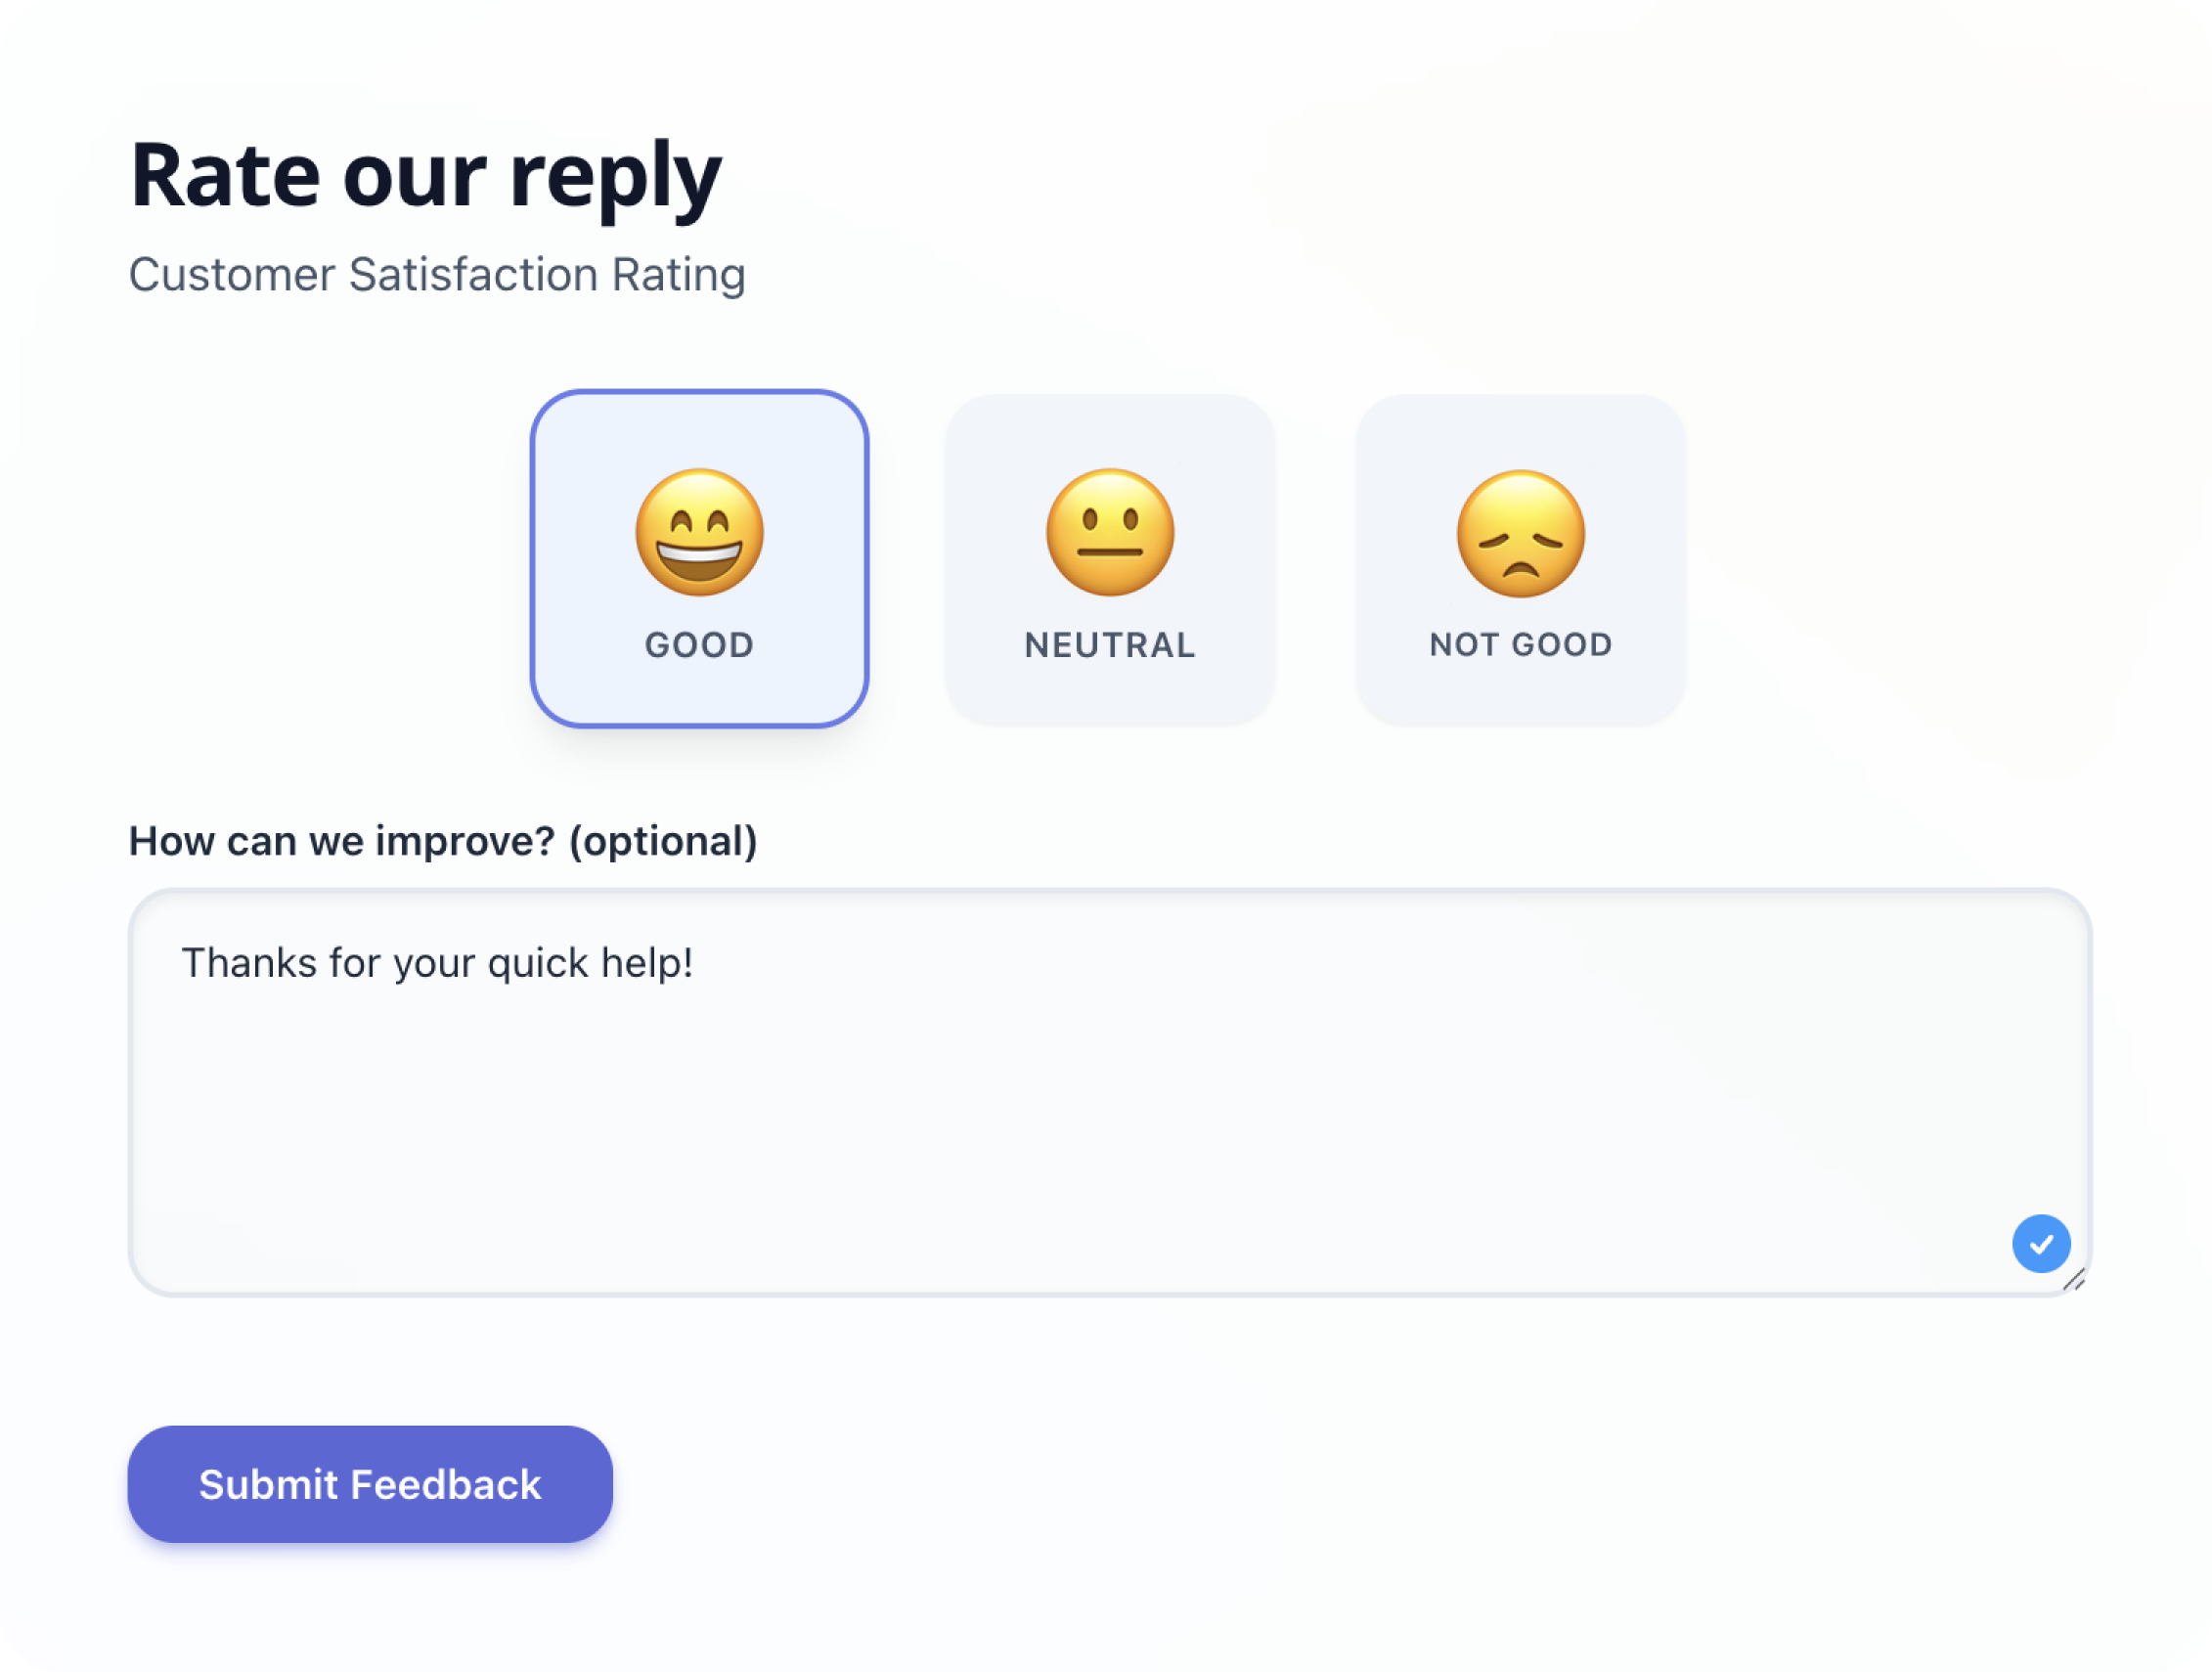Click the 'Rate our reply' heading
The width and height of the screenshot is (2212, 1672).
[424, 176]
